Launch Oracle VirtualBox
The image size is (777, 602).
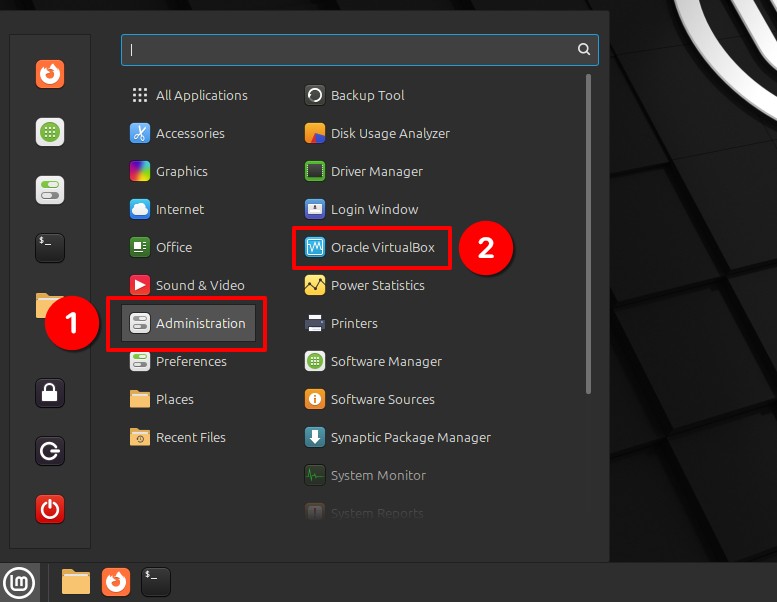tap(372, 247)
